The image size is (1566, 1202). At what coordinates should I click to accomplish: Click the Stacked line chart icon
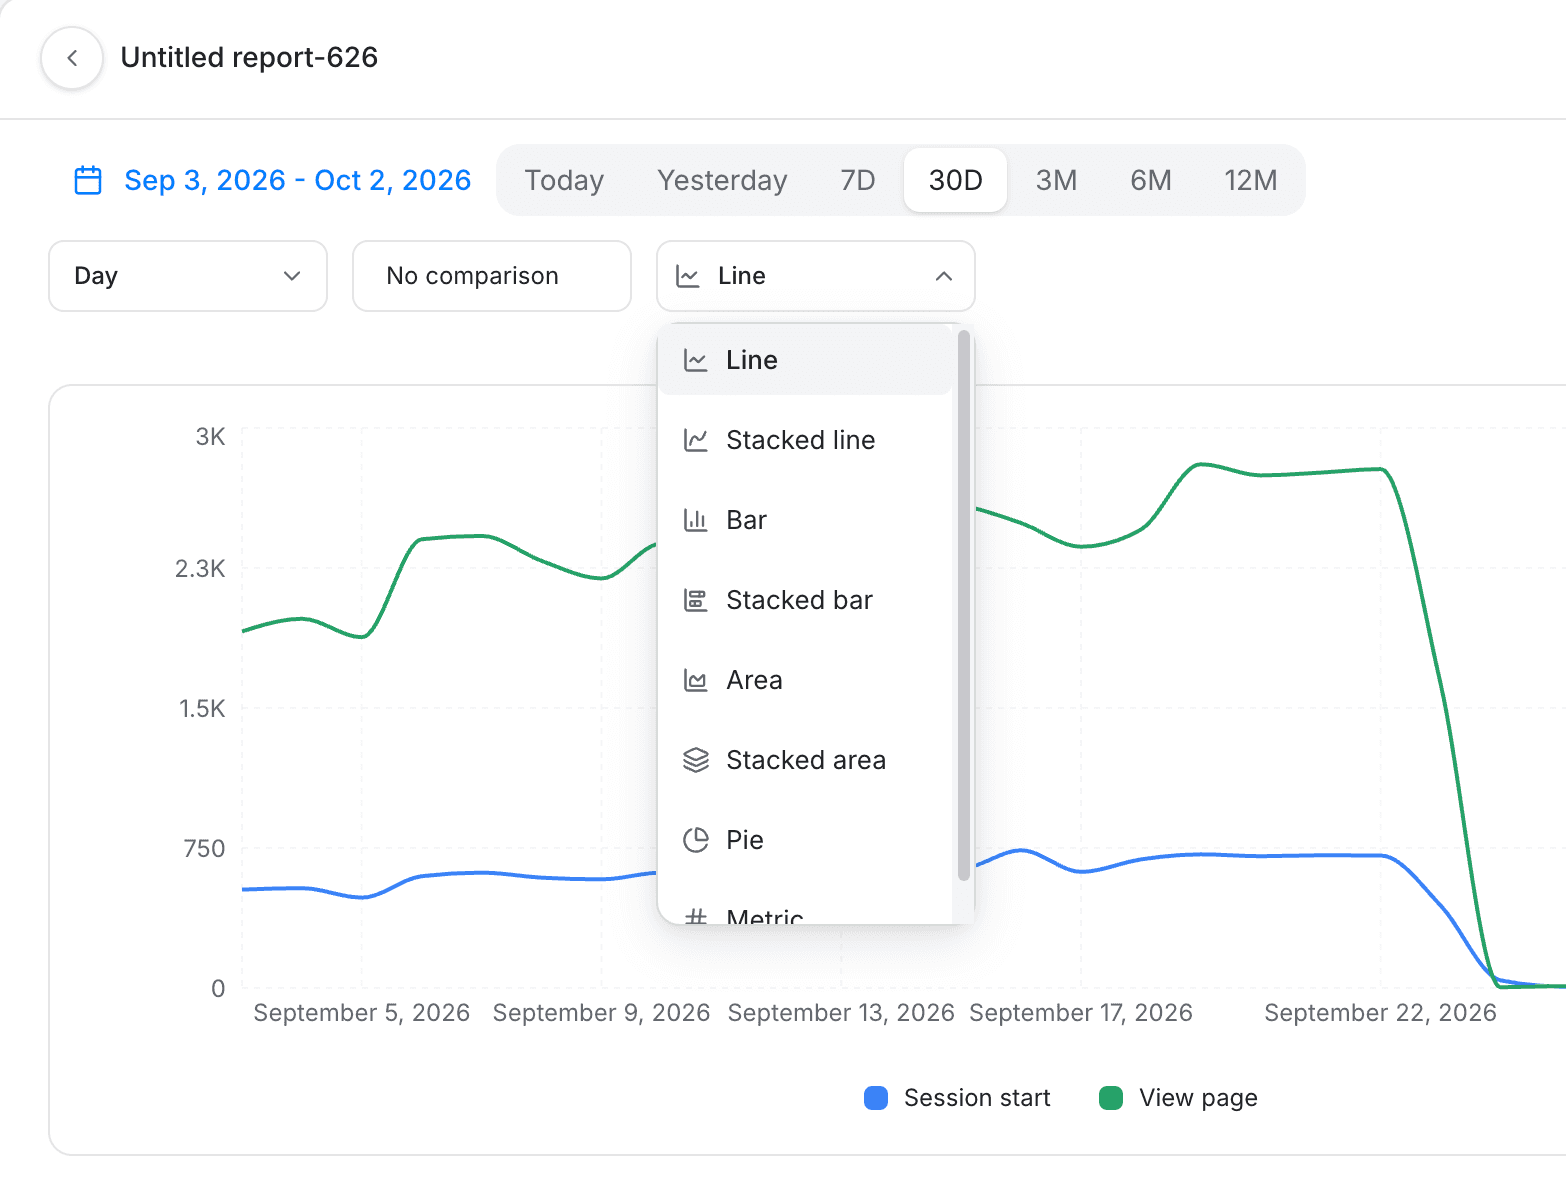(695, 440)
